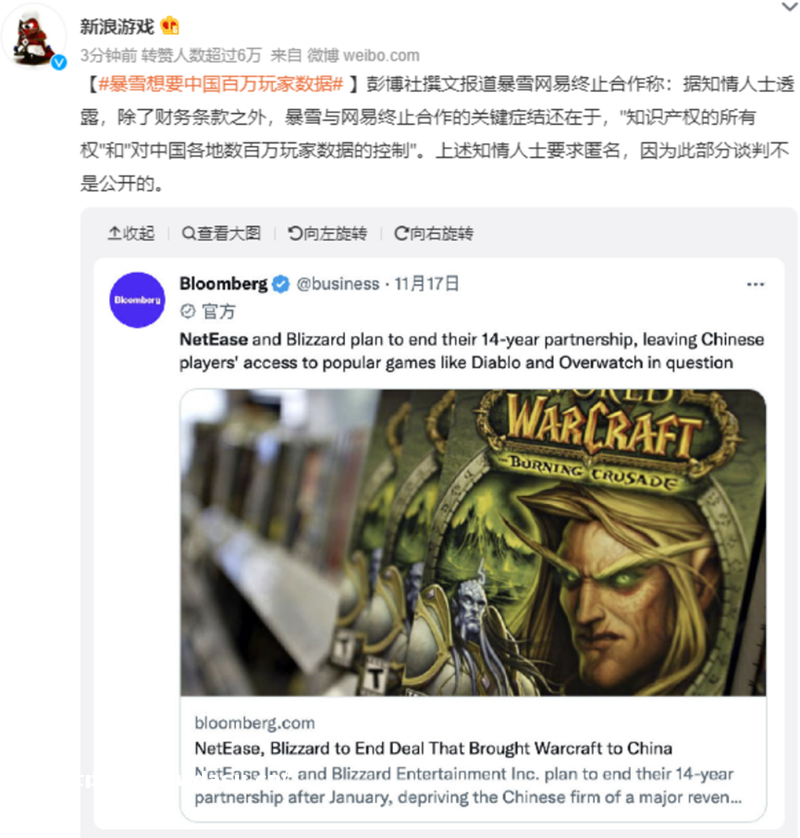Open the bloomberg.com domain link
800x838 pixels.
coord(255,723)
